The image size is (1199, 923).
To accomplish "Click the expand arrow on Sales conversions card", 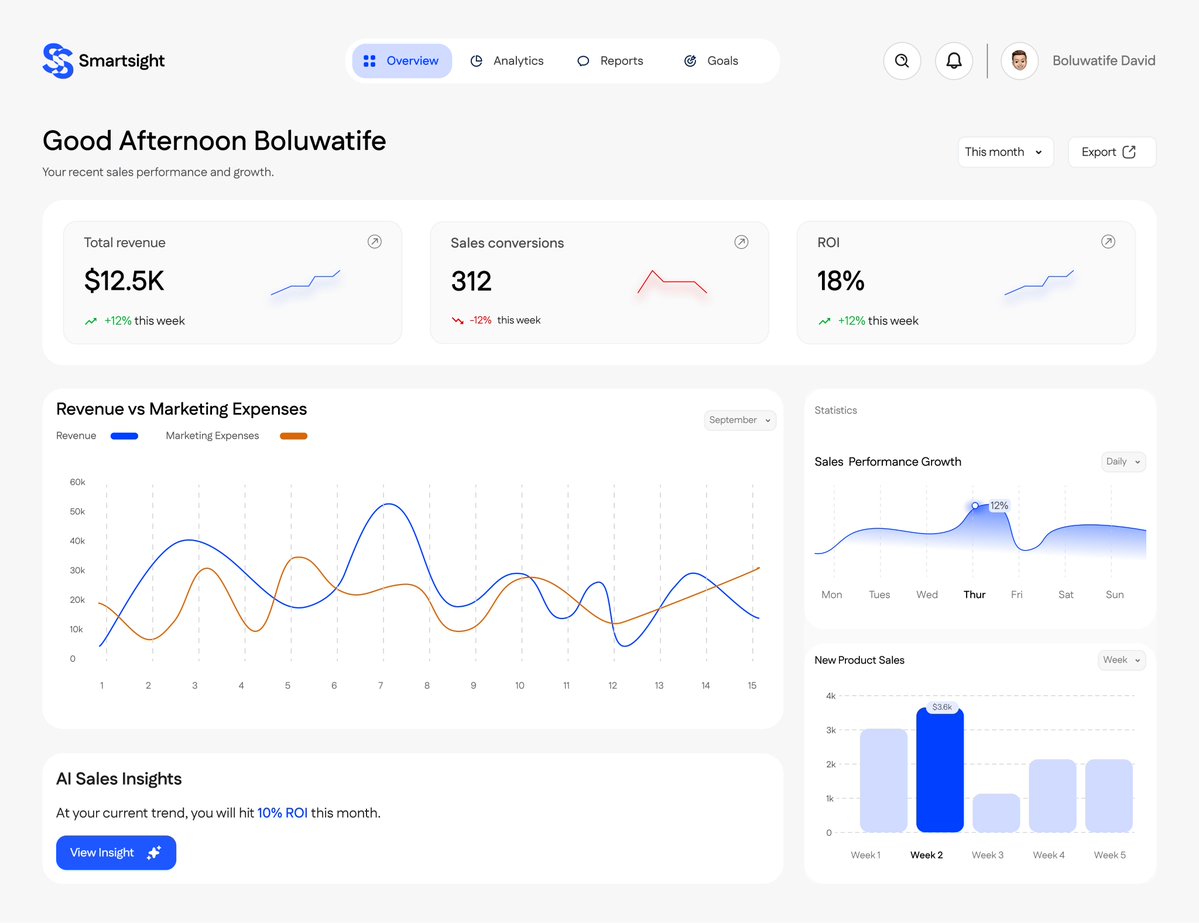I will point(741,241).
